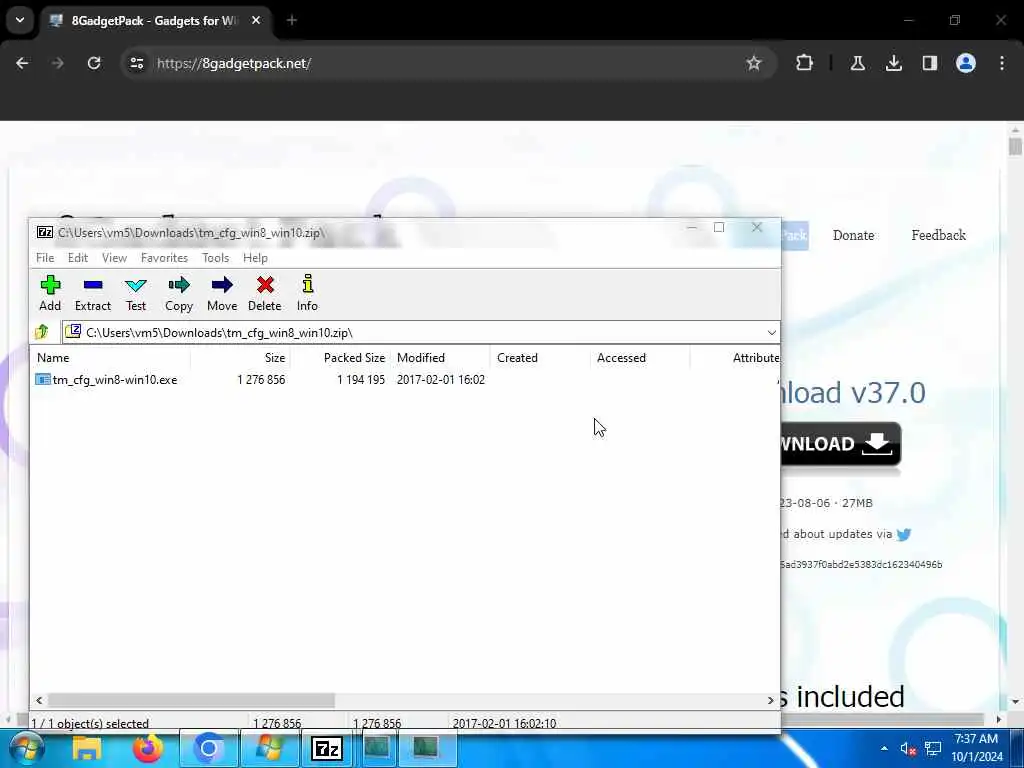Expand the archive path dropdown
1024x768 pixels.
point(771,332)
